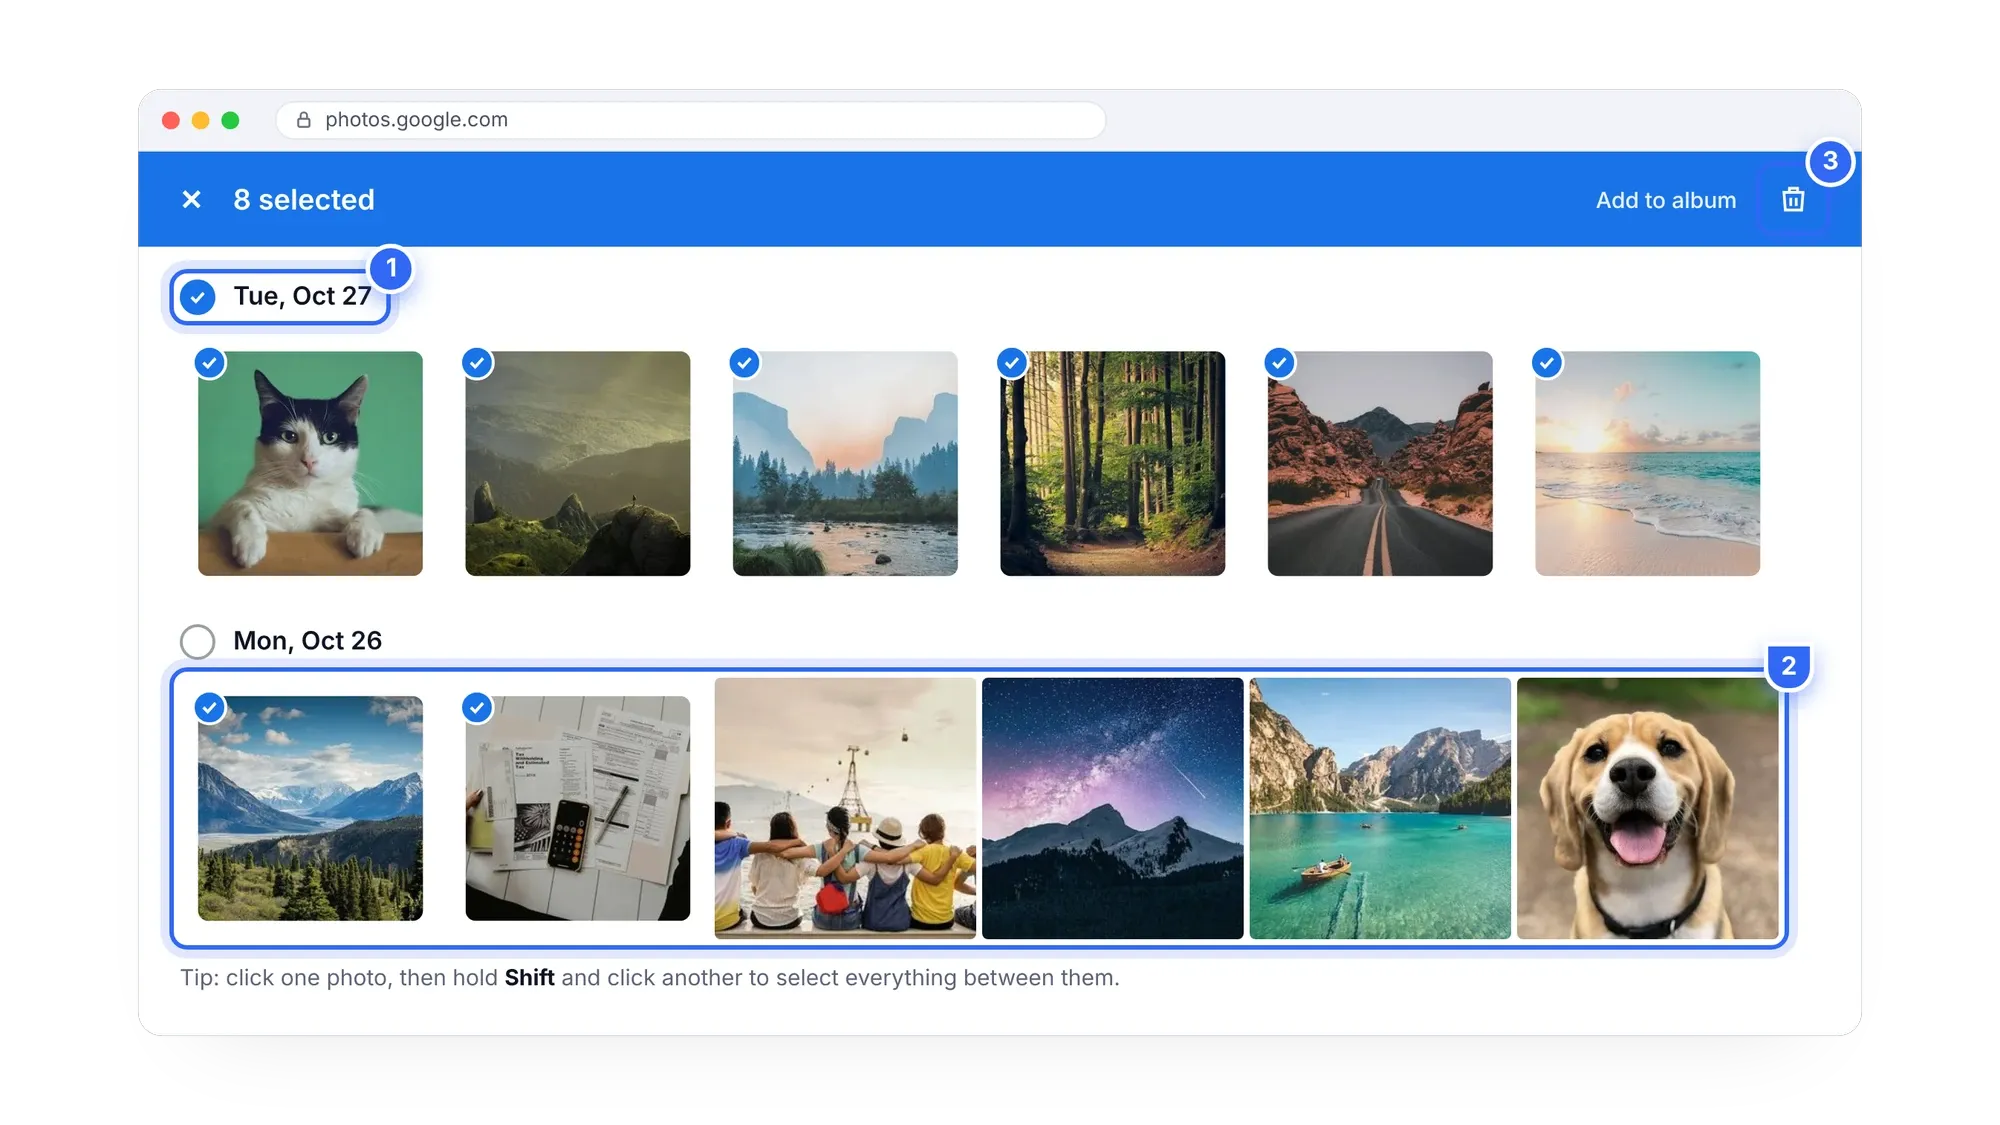Deselect the snowy mountain range photo checkmark
The width and height of the screenshot is (2000, 1125).
(x=209, y=708)
